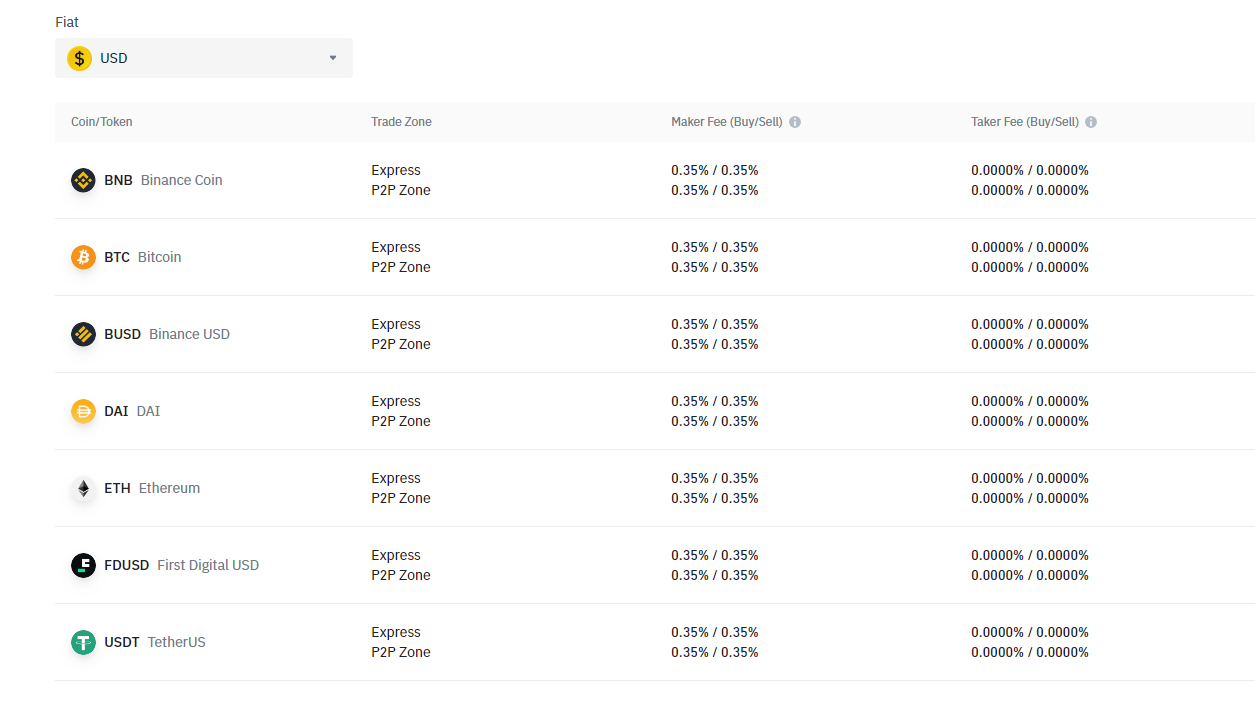Select Express trade zone in the Bitcoin row

396,247
